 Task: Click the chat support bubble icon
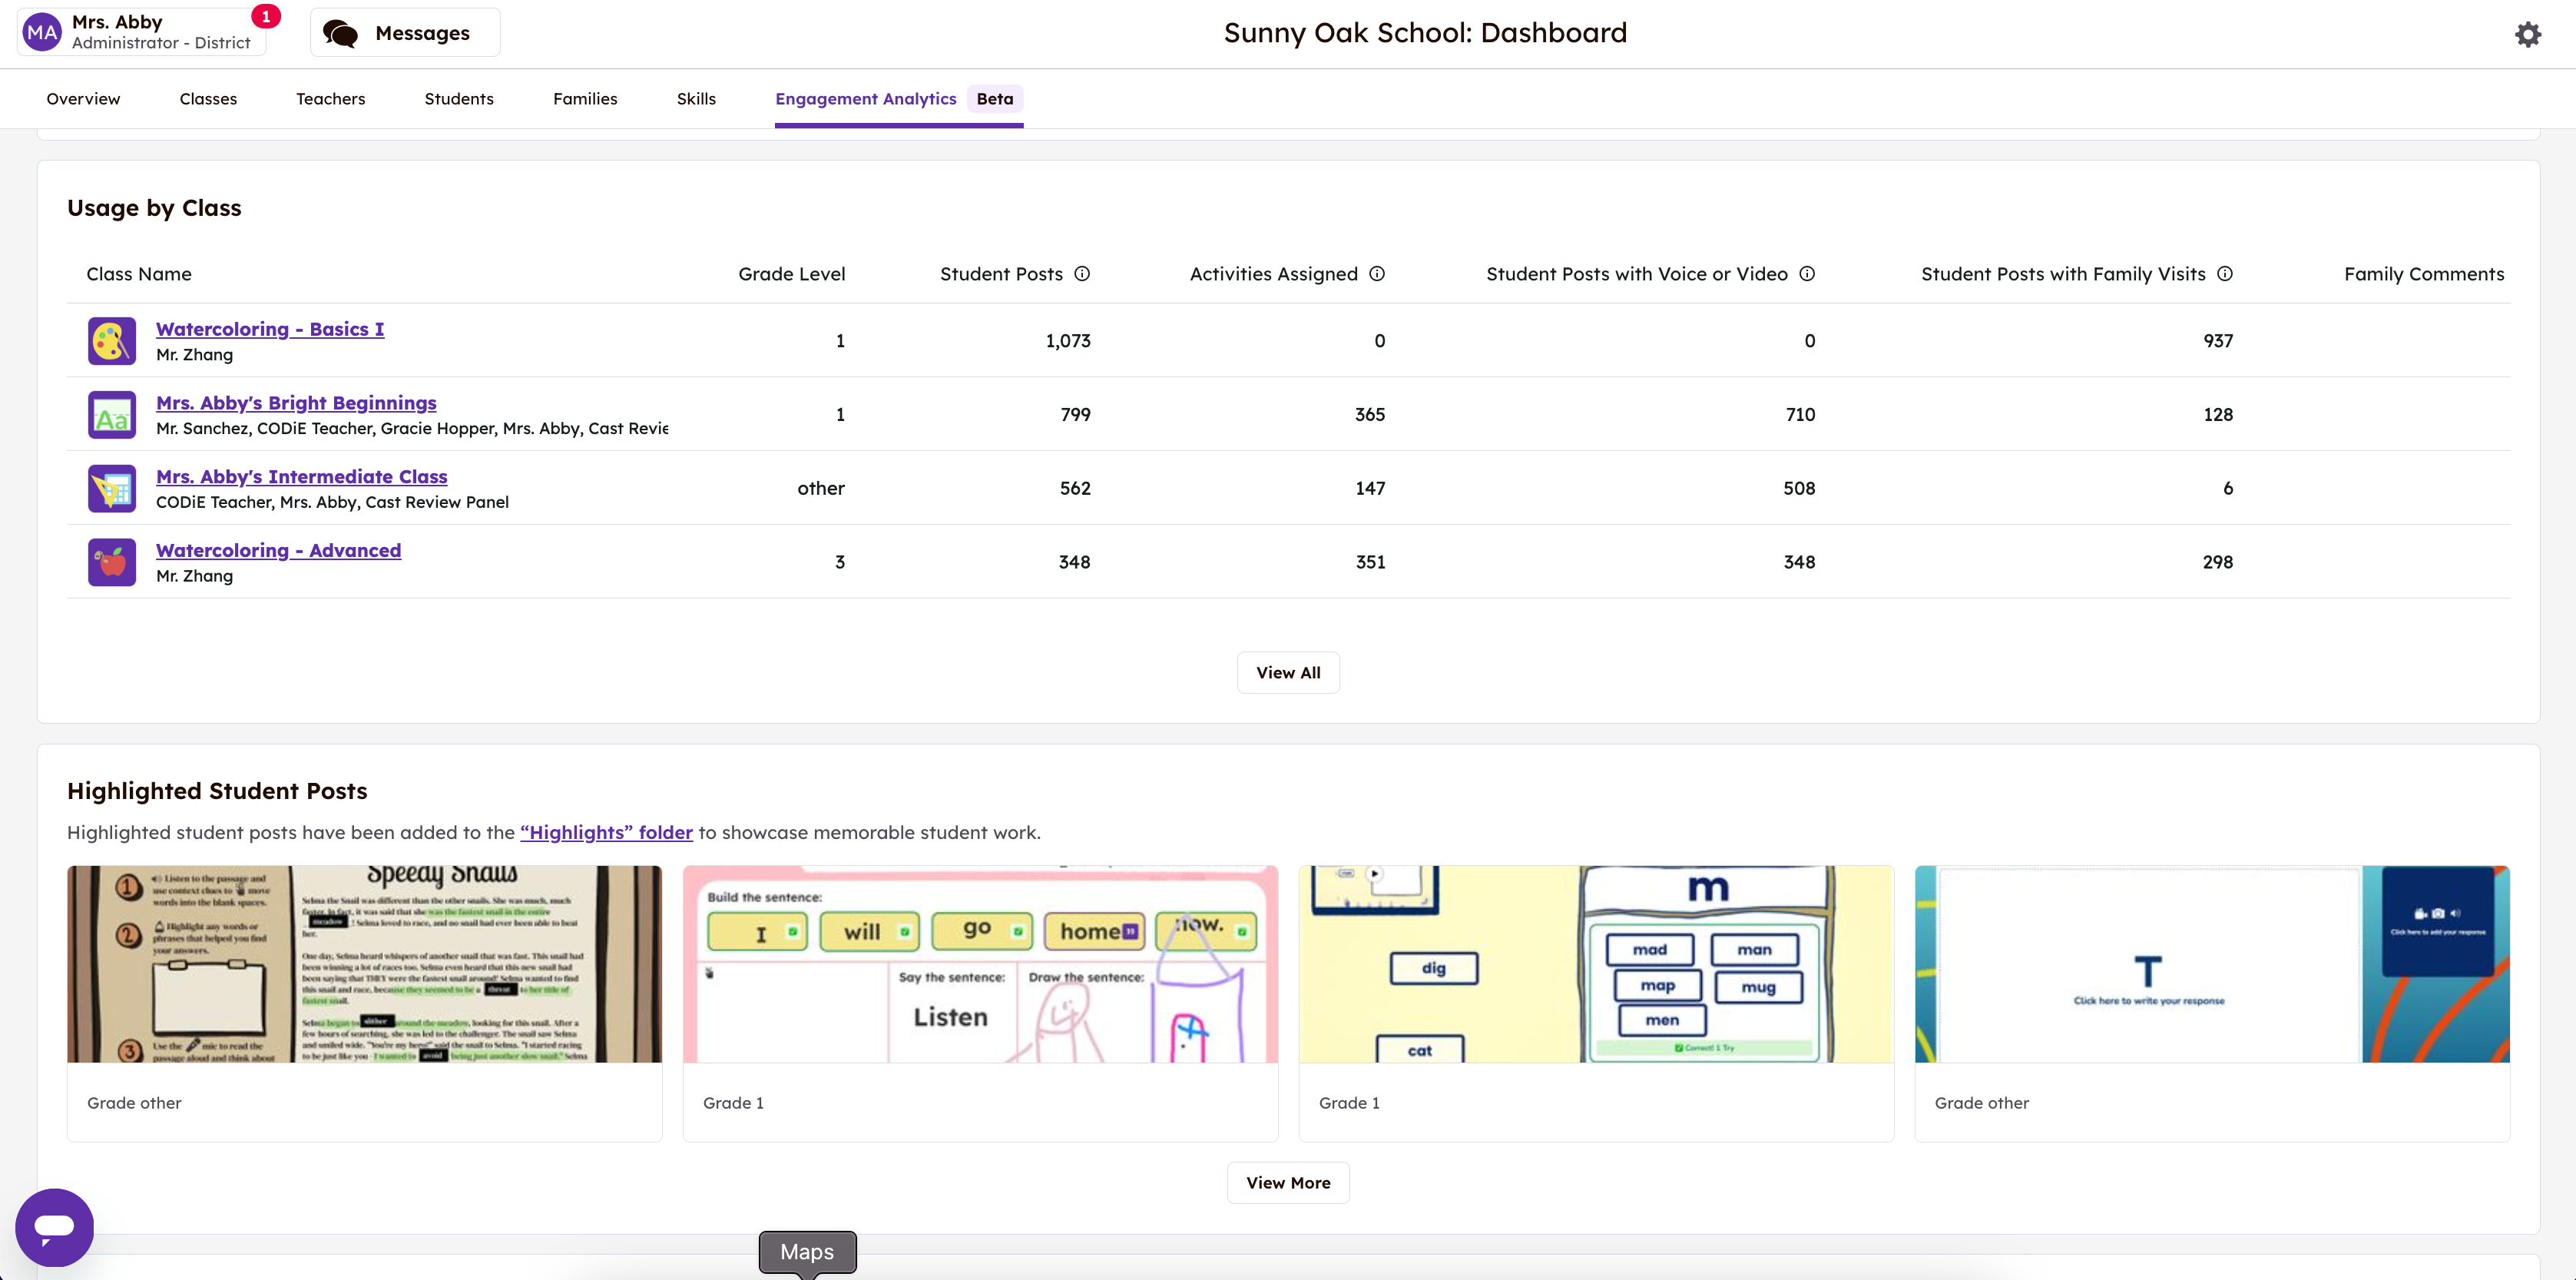(54, 1226)
